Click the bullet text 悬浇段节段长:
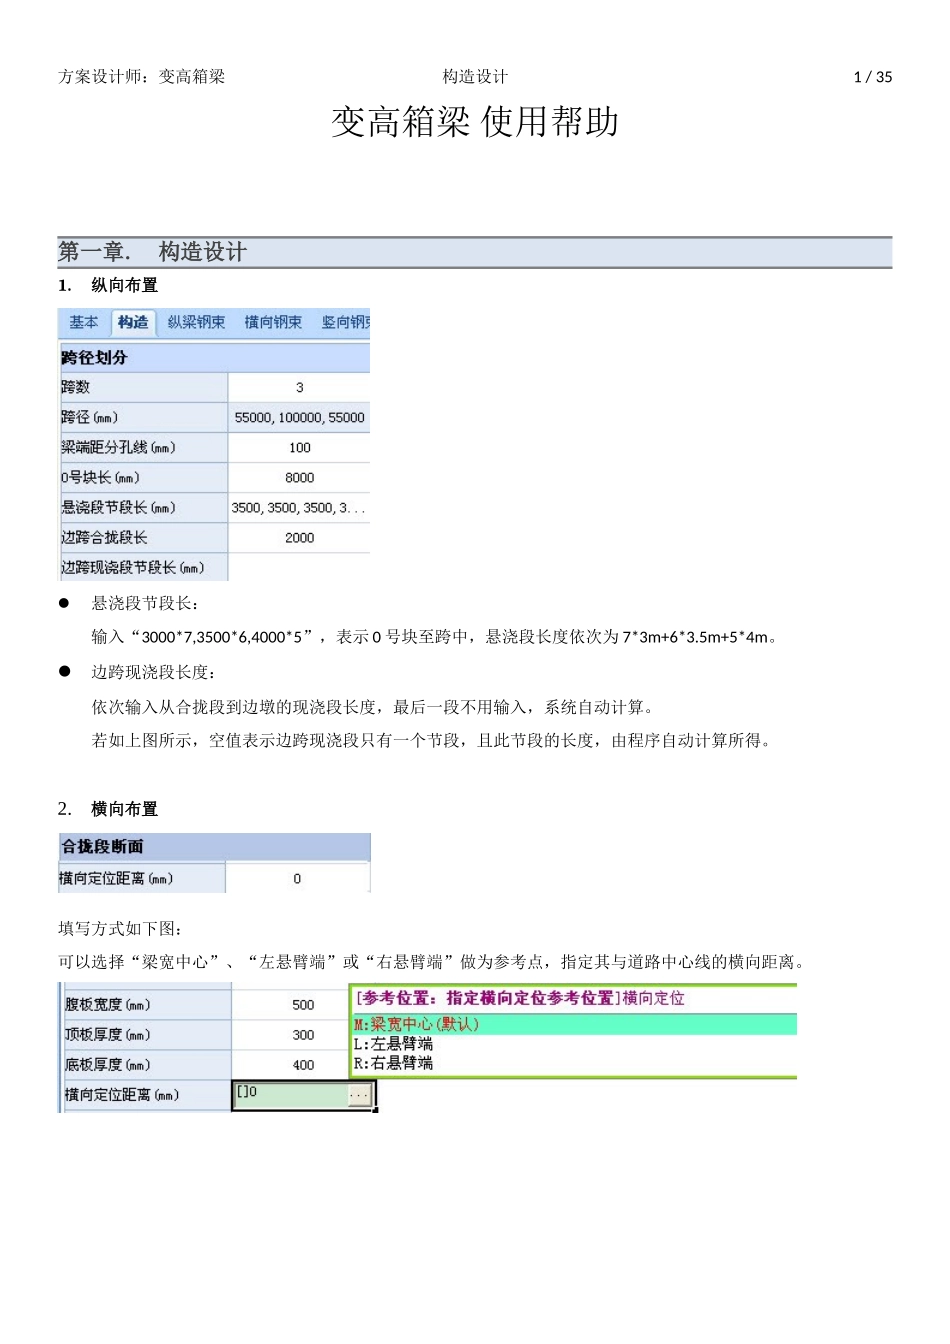Image resolution: width=950 pixels, height=1344 pixels. 145,603
